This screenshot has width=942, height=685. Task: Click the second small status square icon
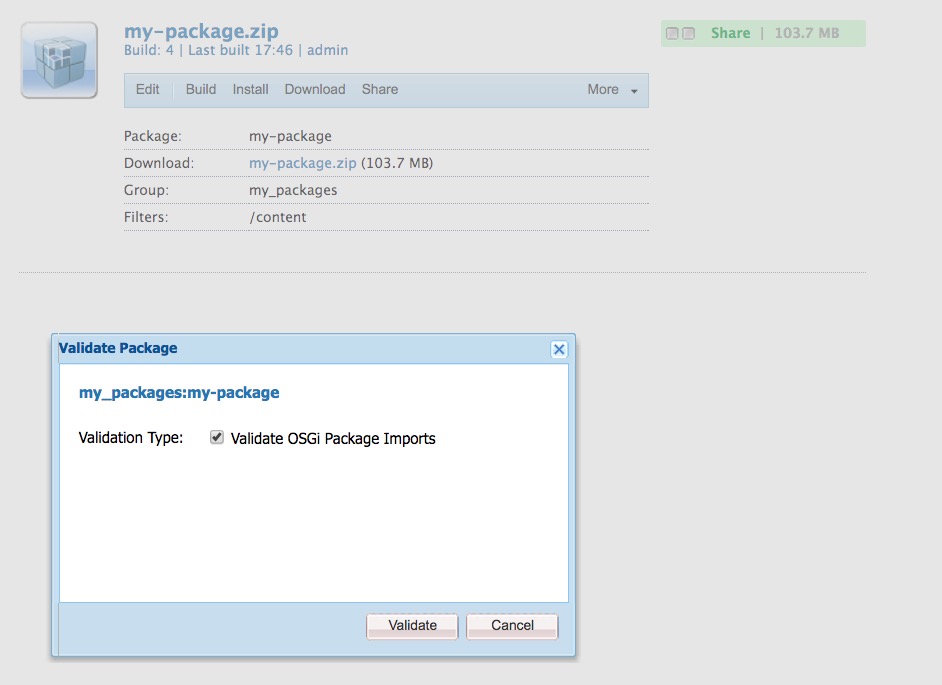coord(689,34)
